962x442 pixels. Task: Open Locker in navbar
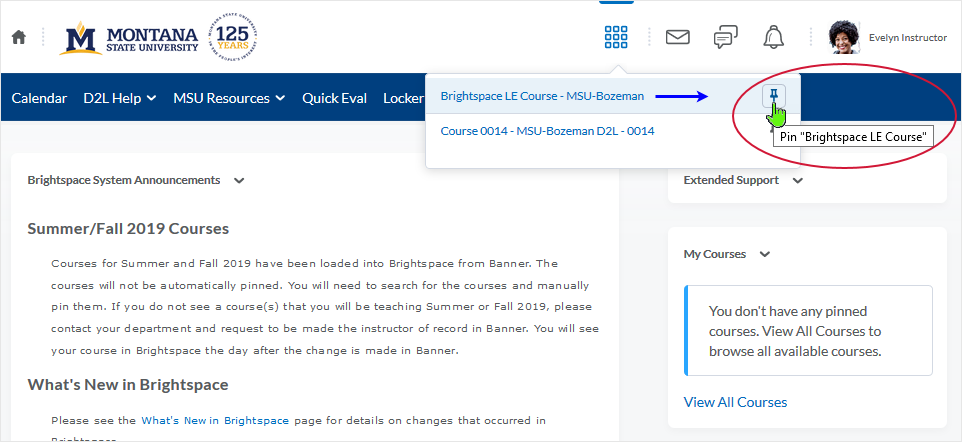pos(404,98)
